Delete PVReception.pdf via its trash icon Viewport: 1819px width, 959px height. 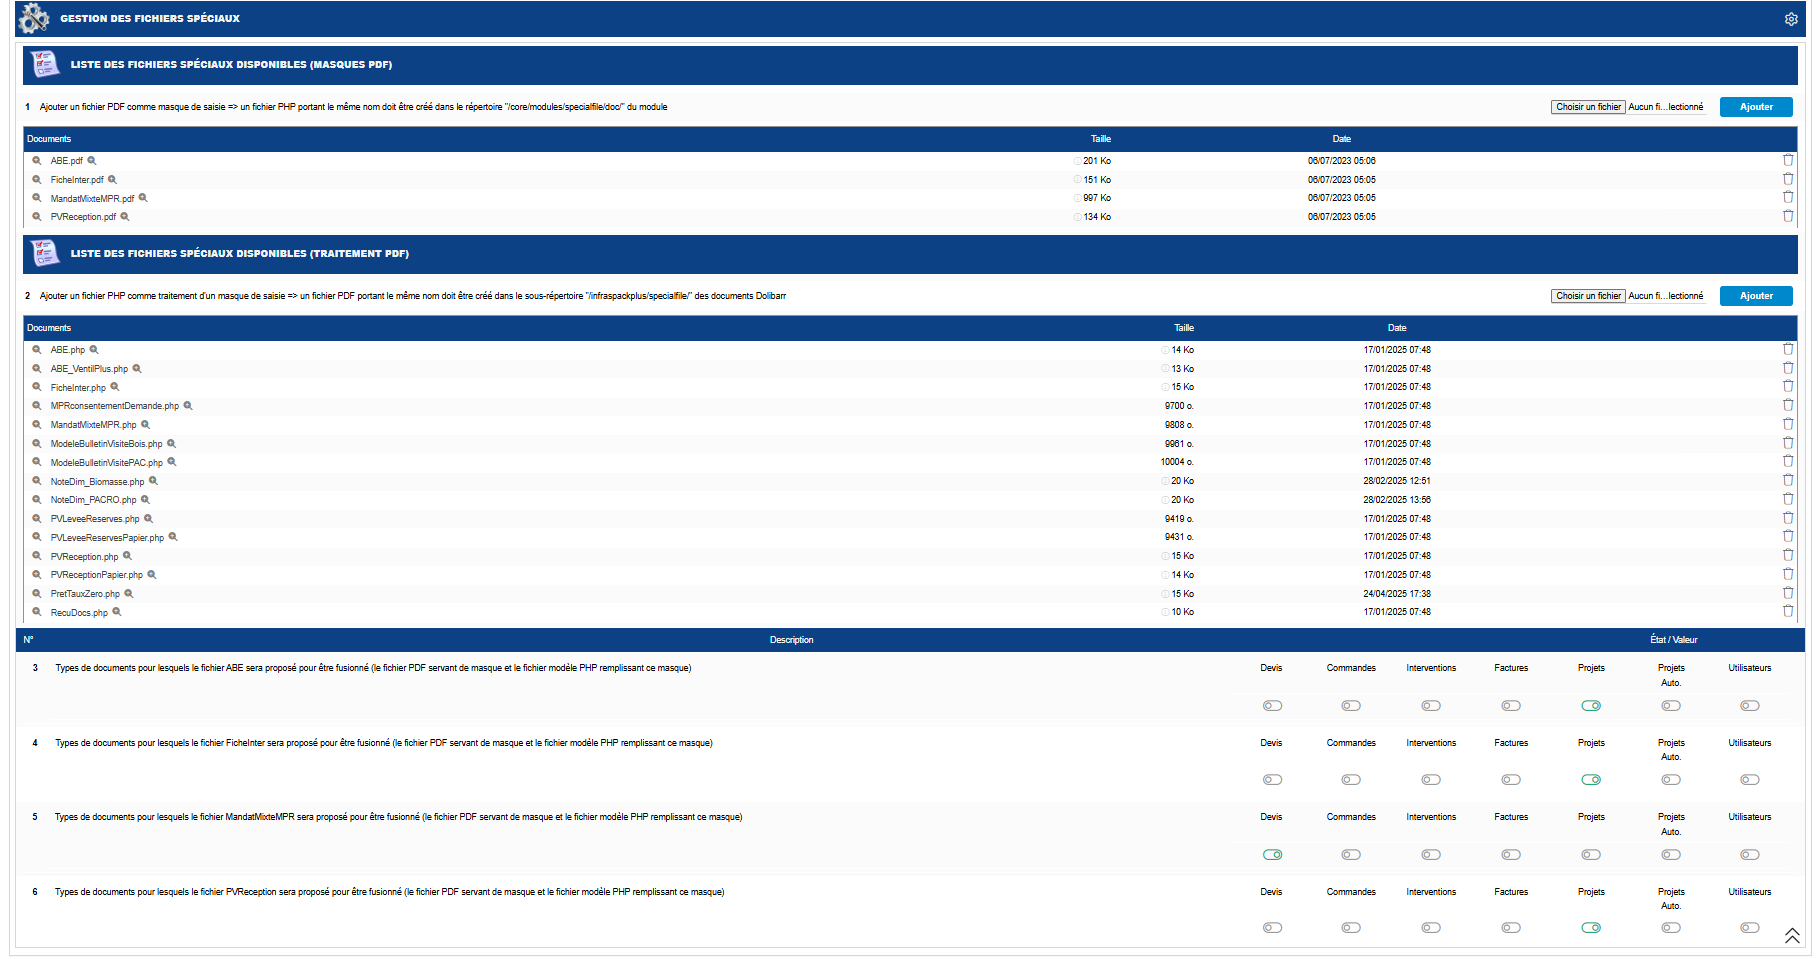1788,216
